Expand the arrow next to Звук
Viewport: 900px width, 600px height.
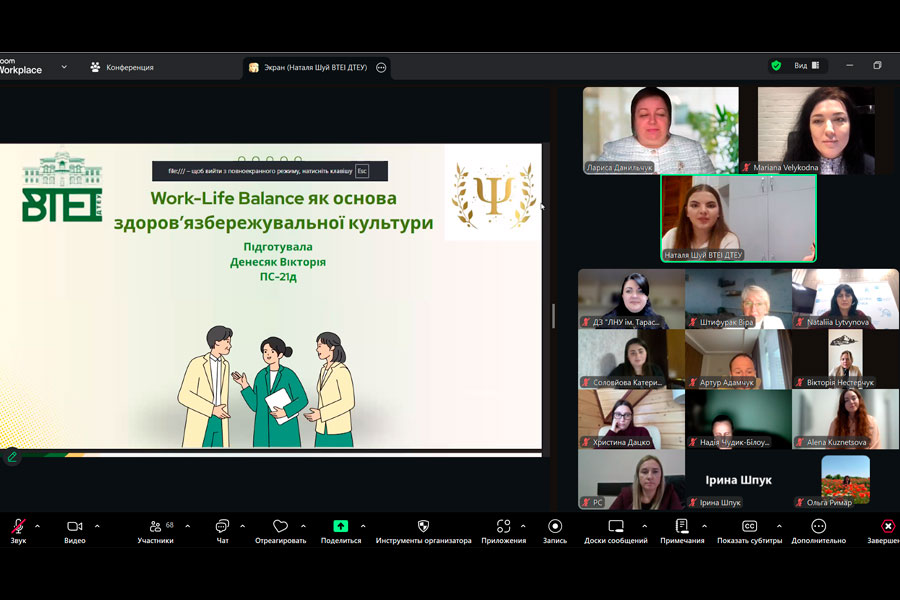click(38, 526)
